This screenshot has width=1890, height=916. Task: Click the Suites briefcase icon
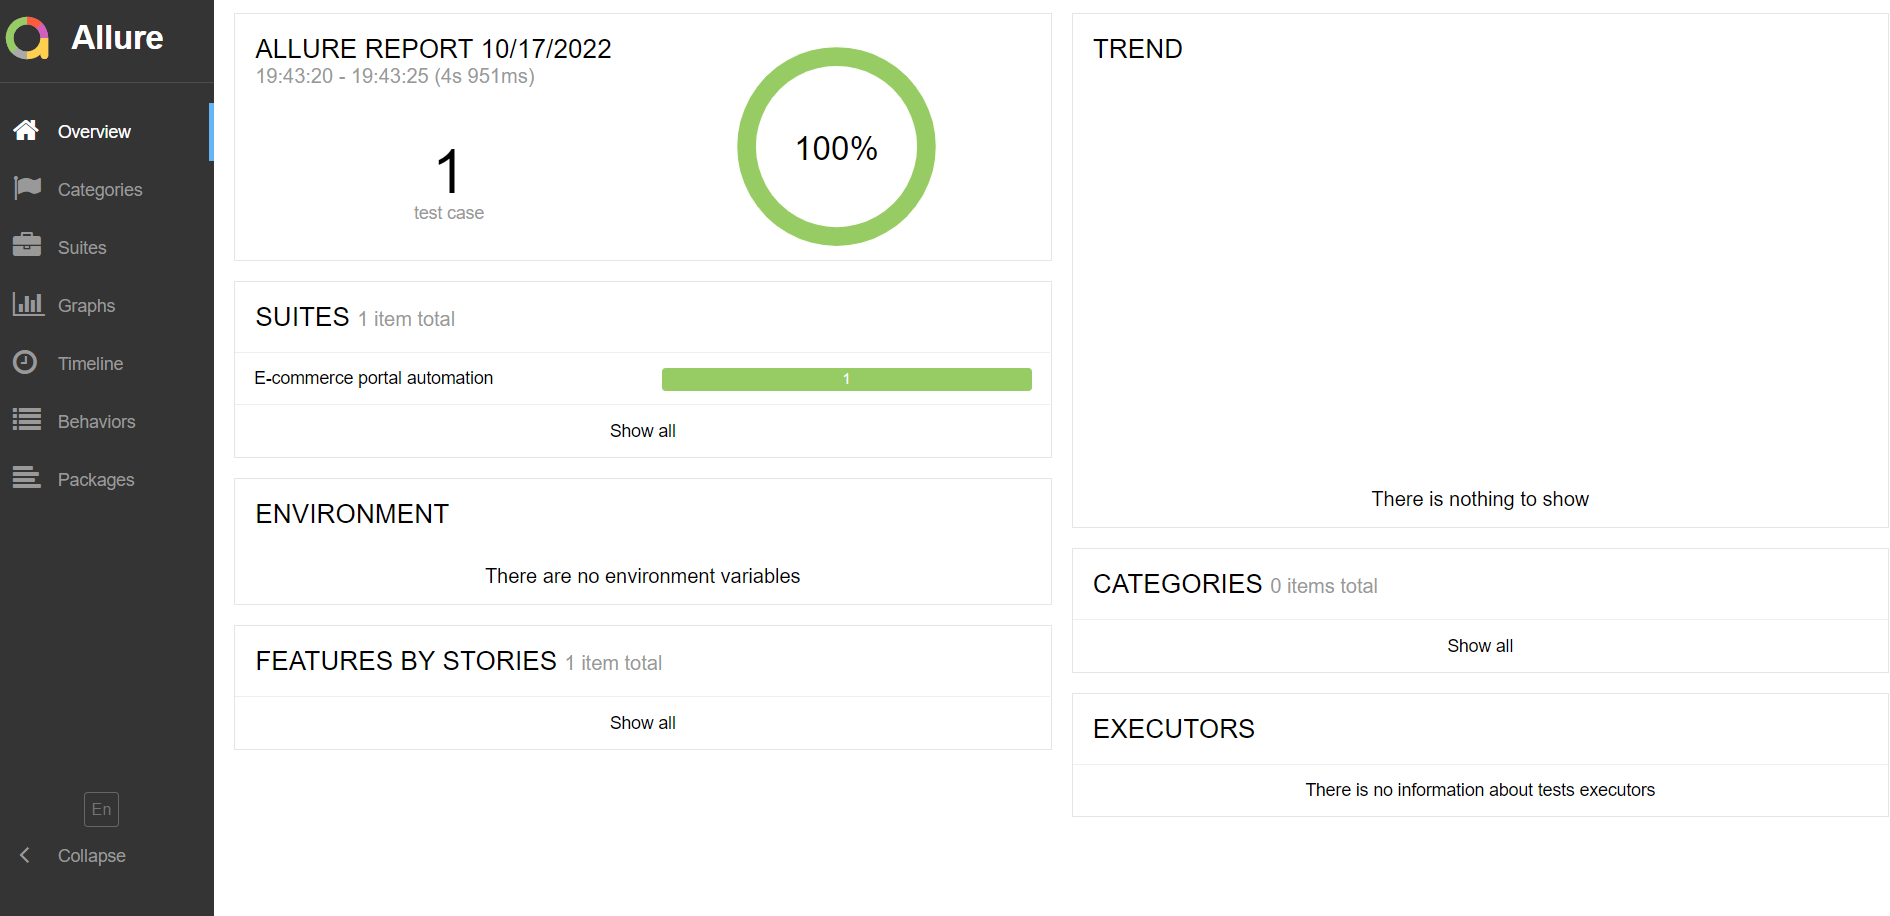pyautogui.click(x=26, y=246)
